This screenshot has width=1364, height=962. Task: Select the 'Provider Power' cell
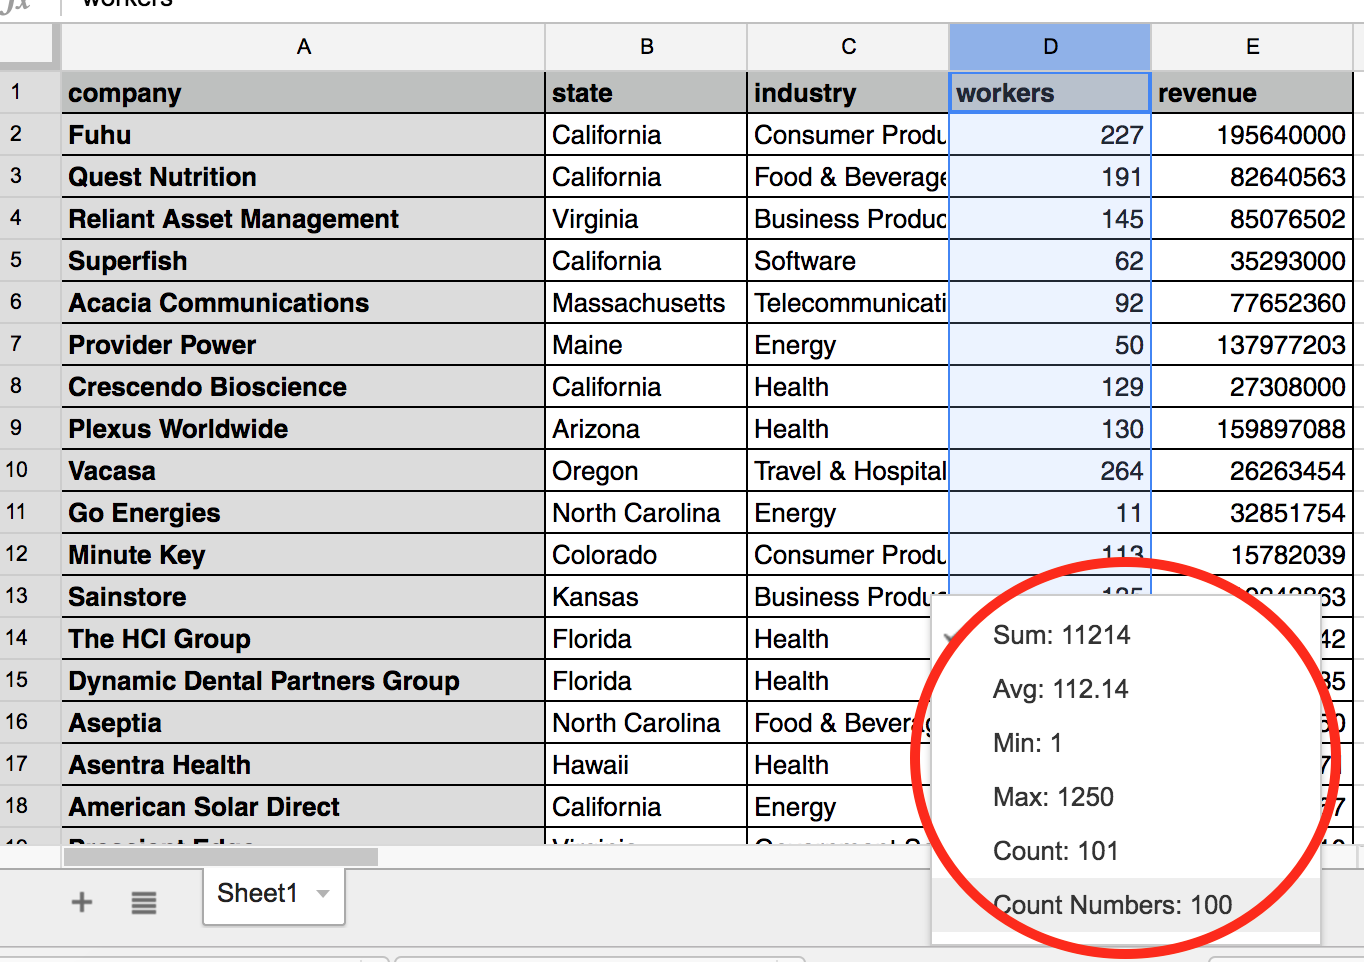[303, 345]
